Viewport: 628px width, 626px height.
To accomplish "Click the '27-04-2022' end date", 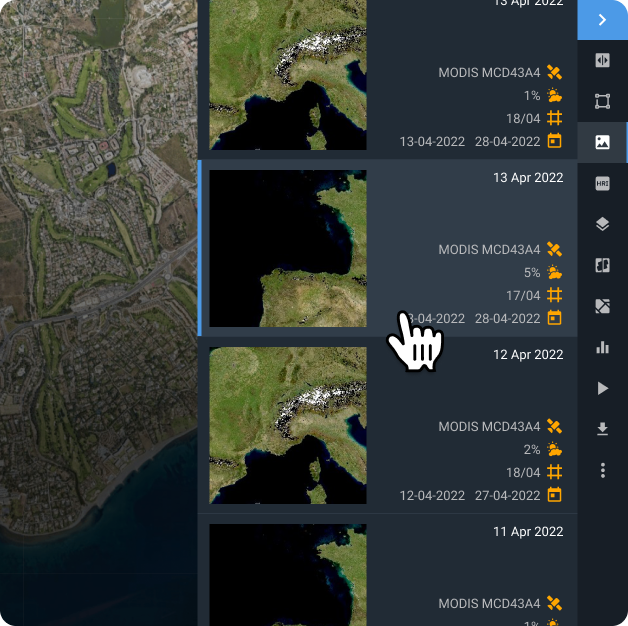I will tap(507, 496).
